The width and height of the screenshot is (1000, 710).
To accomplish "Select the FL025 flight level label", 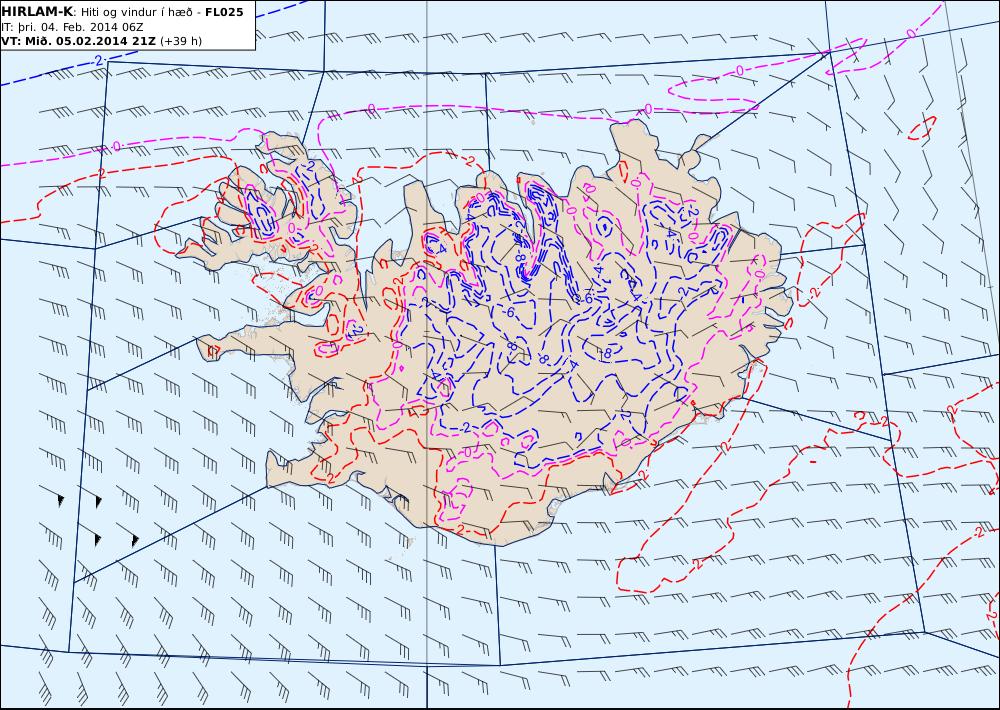I will coord(224,12).
